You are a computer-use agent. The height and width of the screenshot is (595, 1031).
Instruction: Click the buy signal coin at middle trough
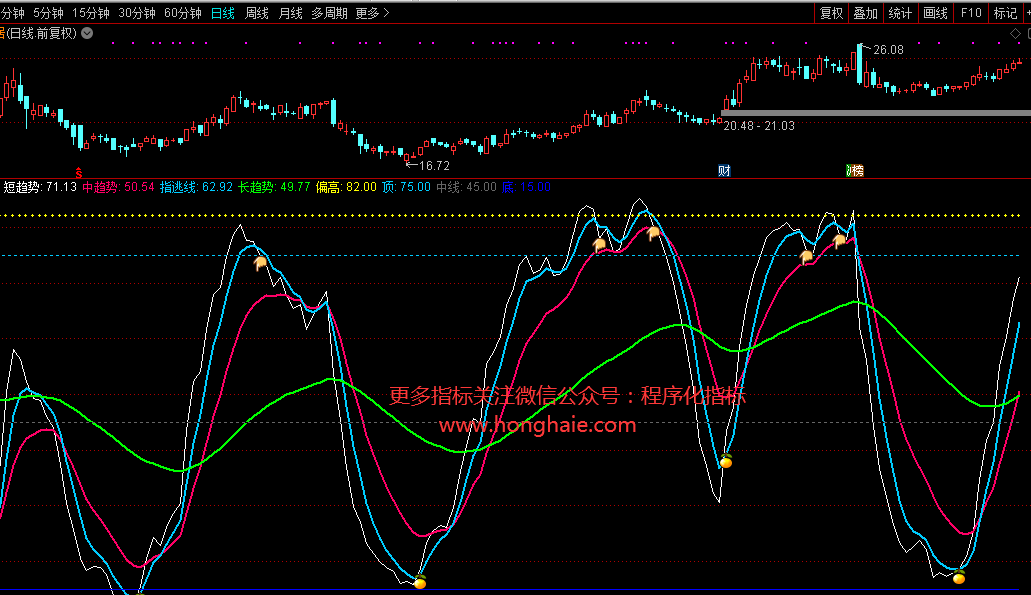[726, 461]
